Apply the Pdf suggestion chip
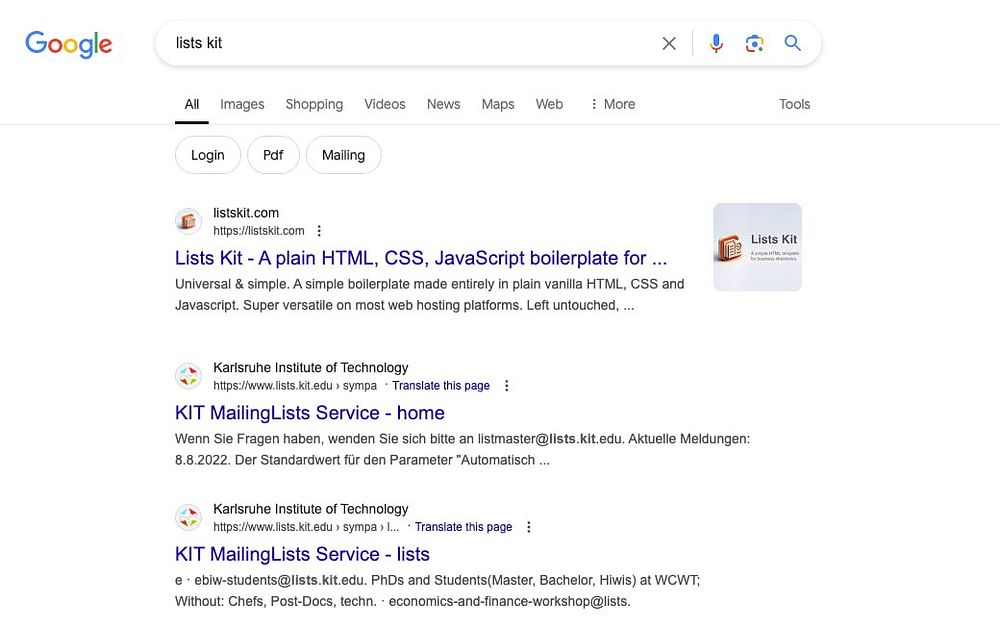 (x=273, y=155)
